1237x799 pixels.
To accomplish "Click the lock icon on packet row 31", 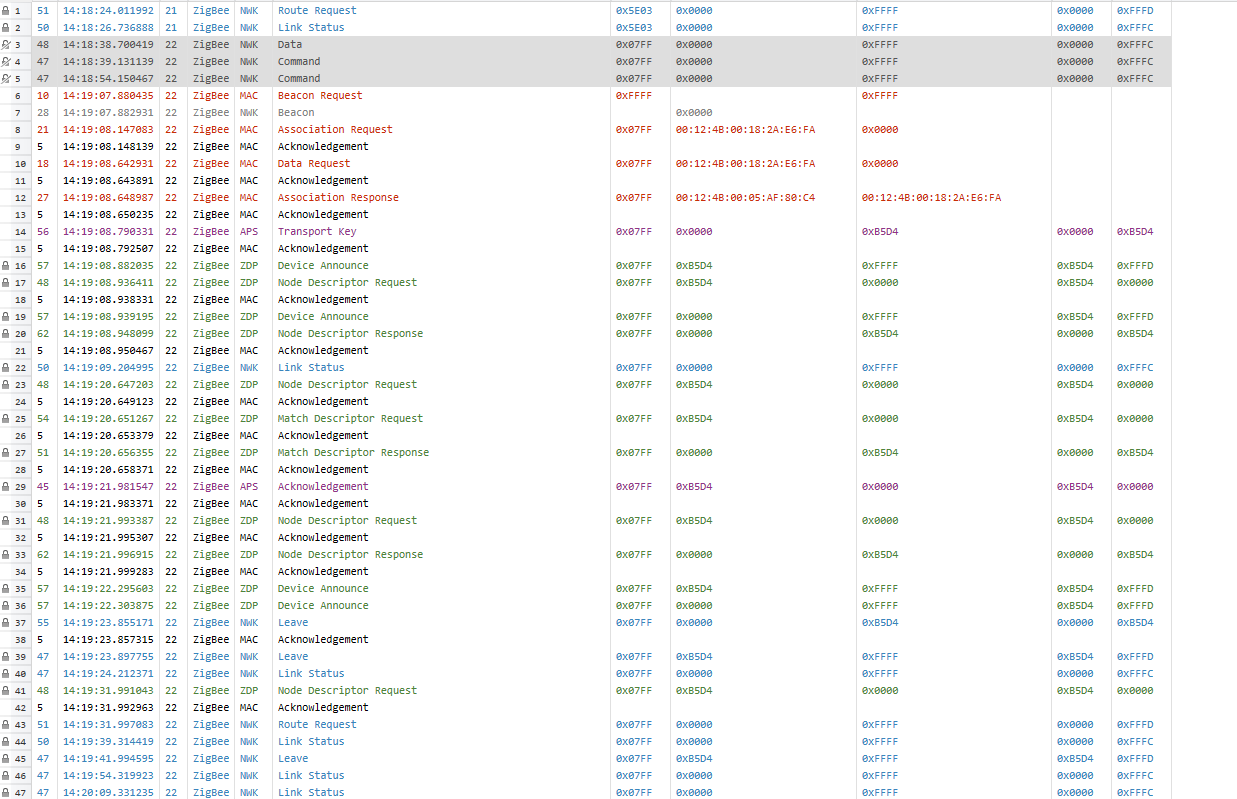I will (x=6, y=520).
